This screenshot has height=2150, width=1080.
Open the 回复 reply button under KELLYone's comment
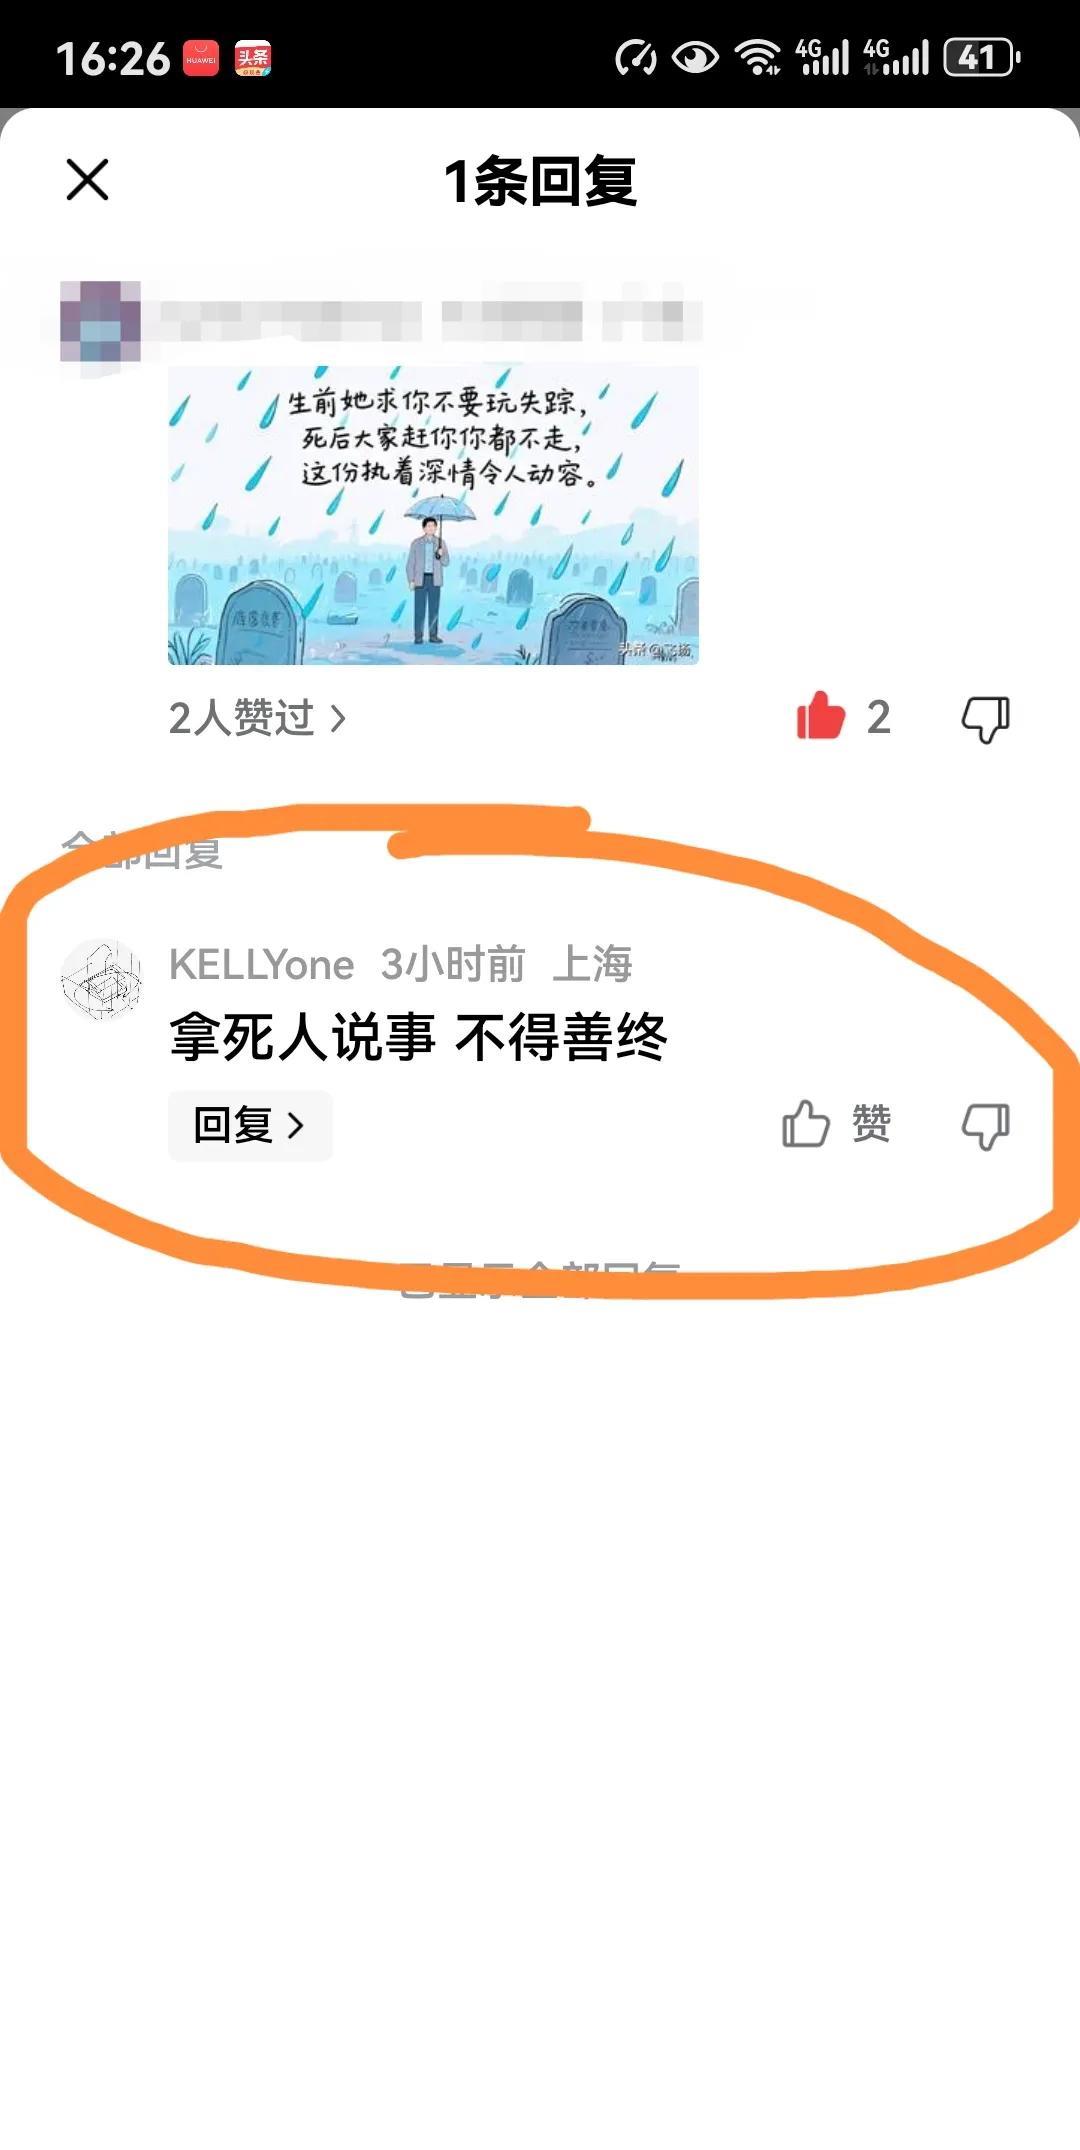point(250,1126)
